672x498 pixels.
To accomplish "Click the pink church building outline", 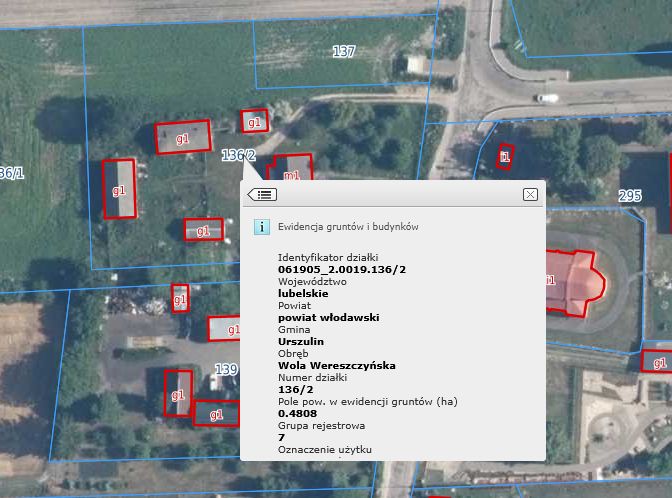I will click(575, 283).
